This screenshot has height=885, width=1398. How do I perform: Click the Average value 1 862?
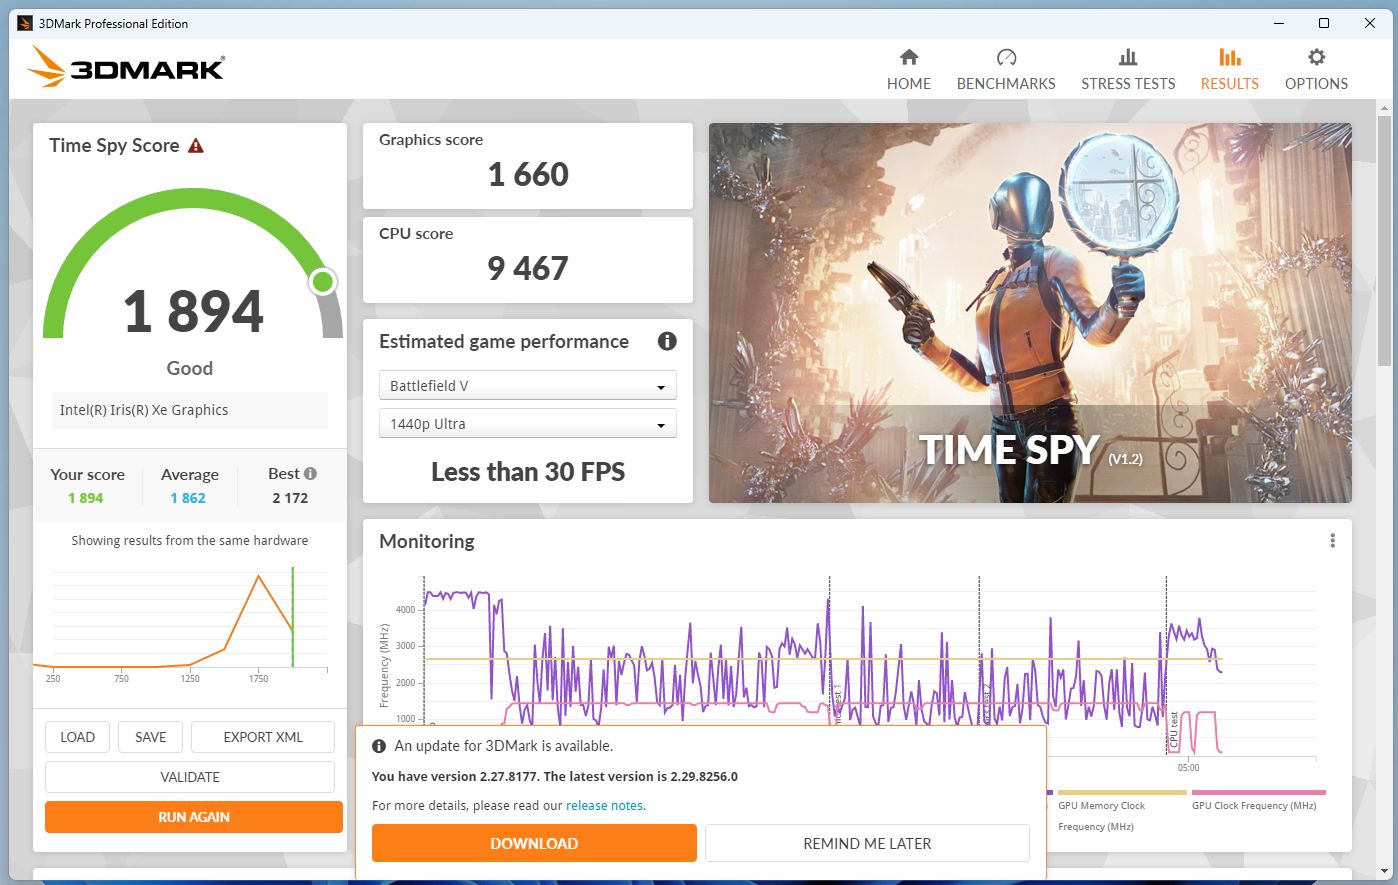pyautogui.click(x=188, y=498)
